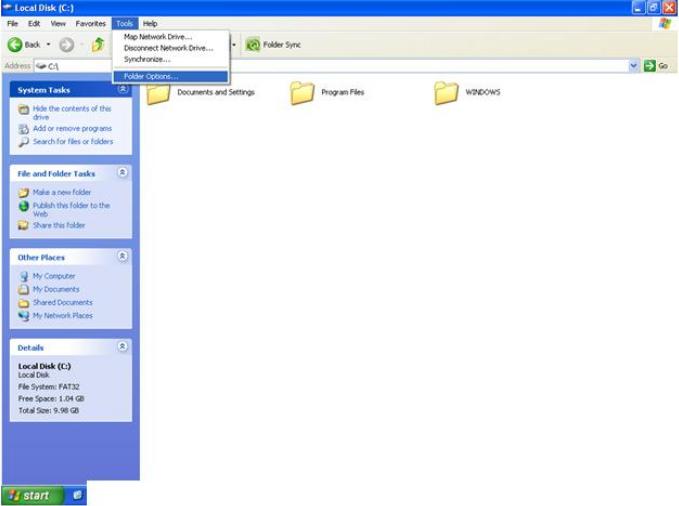Collapse the Details panel
Image resolution: width=679 pixels, height=506 pixels.
click(x=122, y=347)
